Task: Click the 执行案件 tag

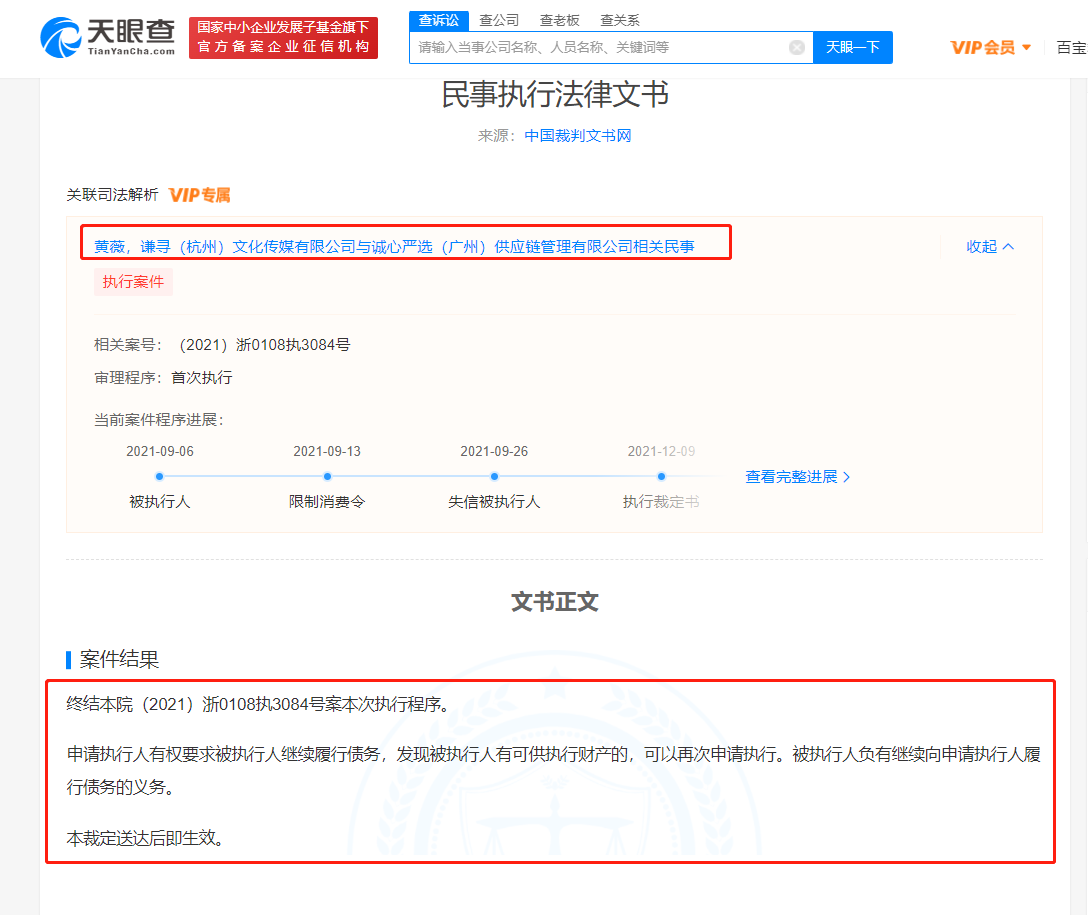Action: [133, 282]
